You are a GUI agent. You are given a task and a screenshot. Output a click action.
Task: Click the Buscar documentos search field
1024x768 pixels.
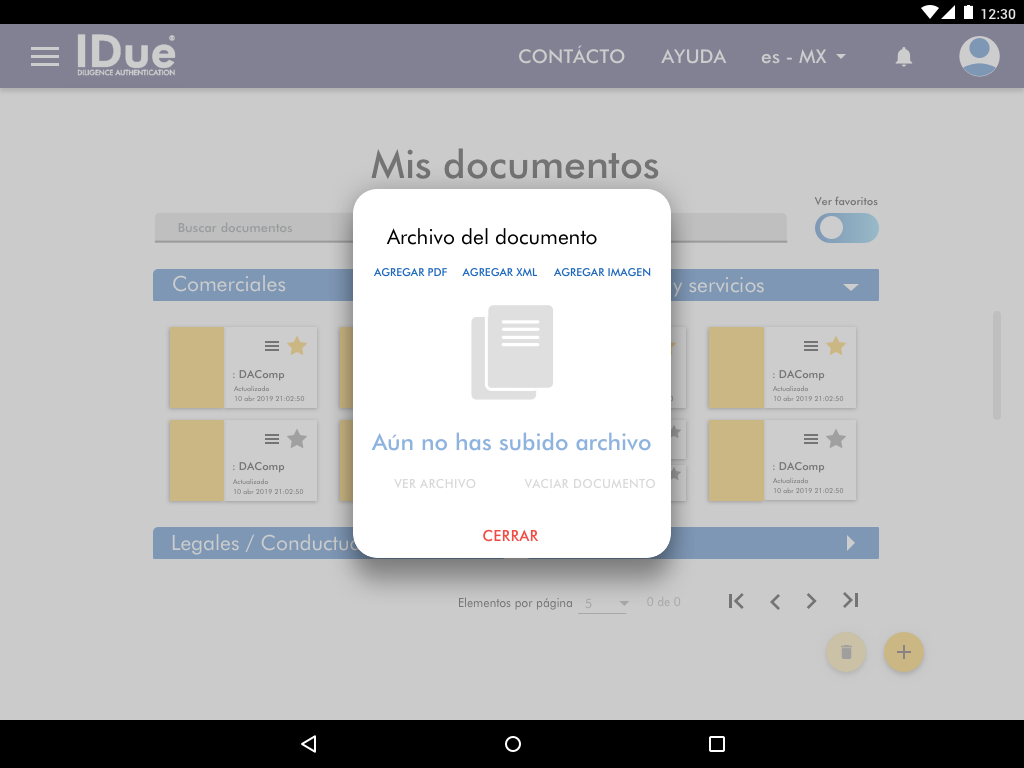255,228
